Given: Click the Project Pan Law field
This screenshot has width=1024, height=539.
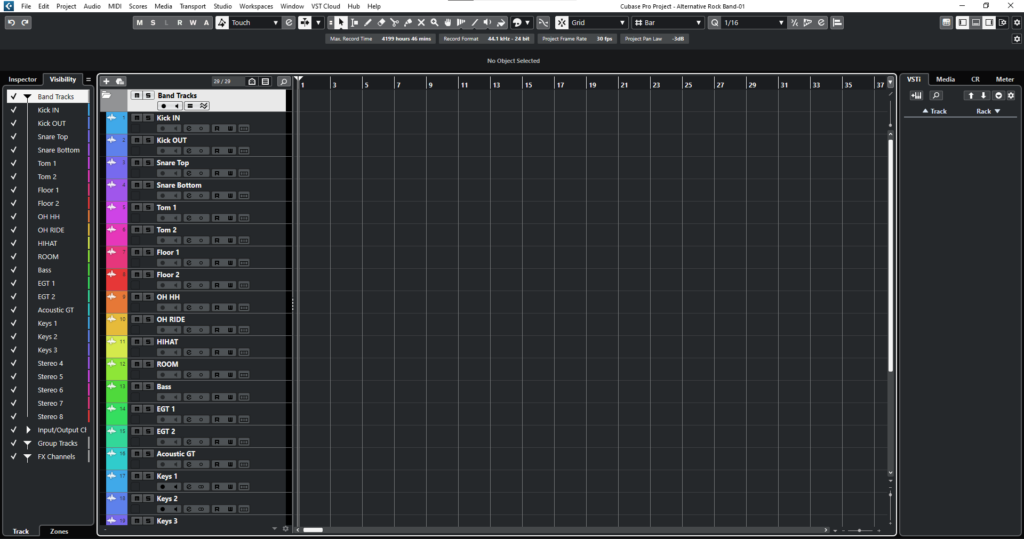Looking at the screenshot, I should pos(654,39).
